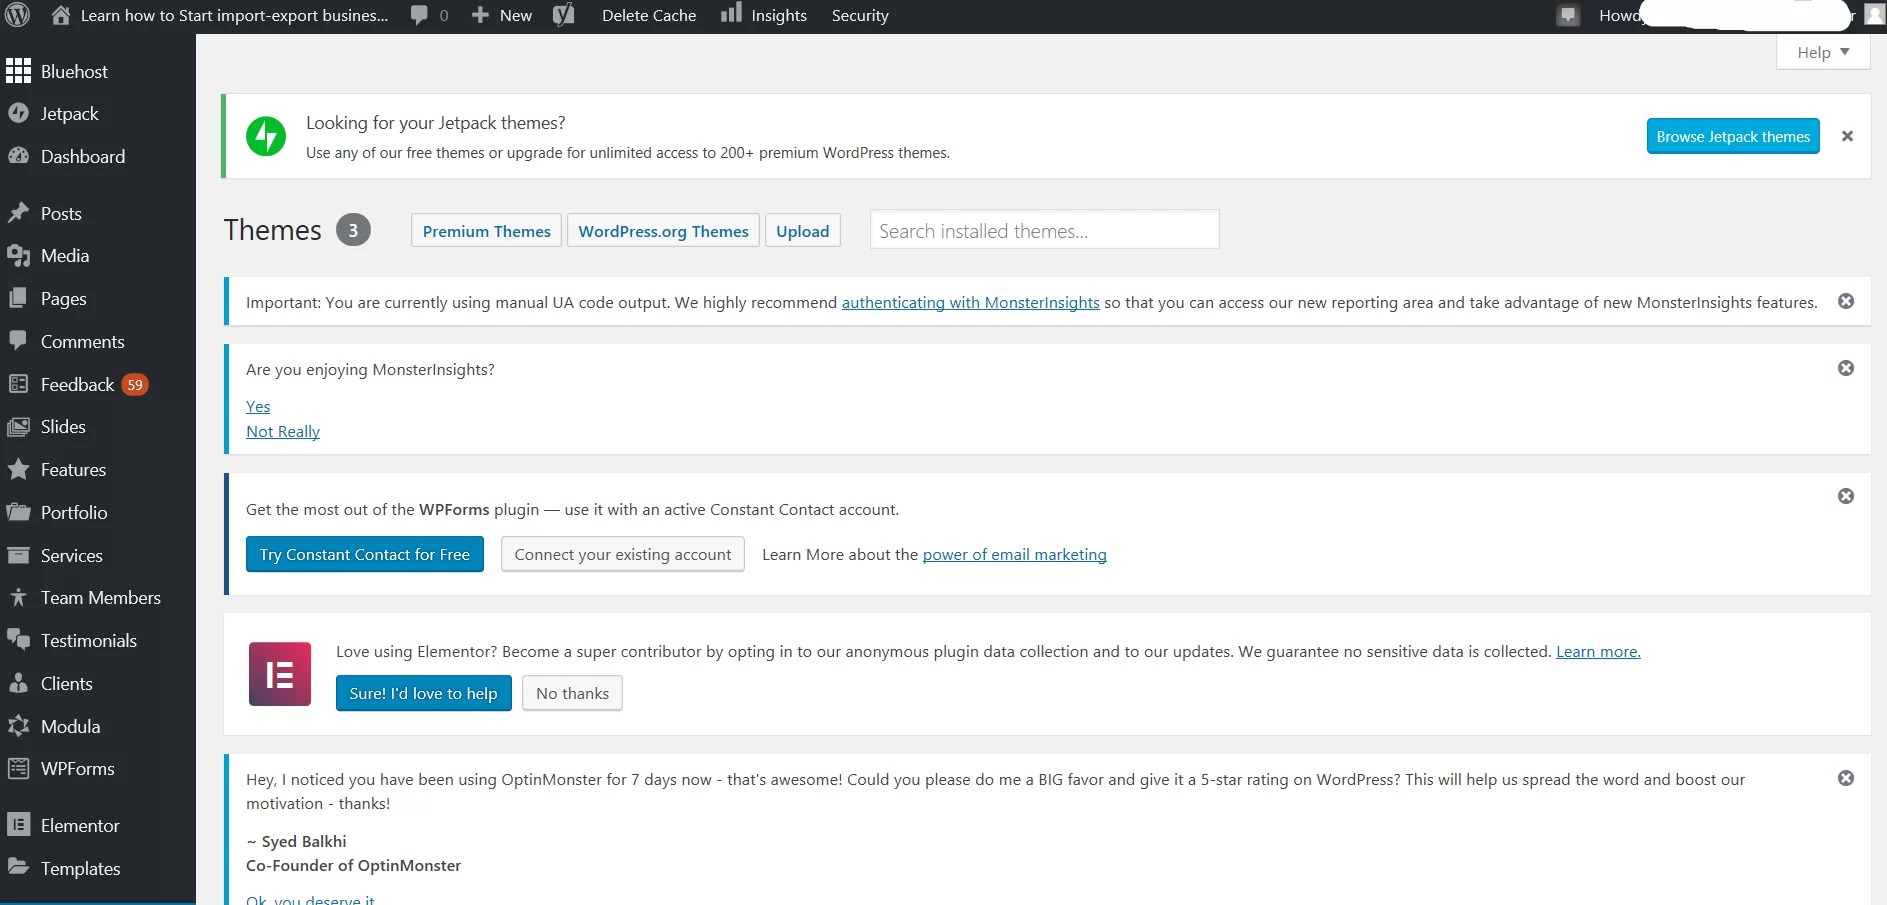Click the Elementor sidebar icon
1887x905 pixels.
[18, 825]
